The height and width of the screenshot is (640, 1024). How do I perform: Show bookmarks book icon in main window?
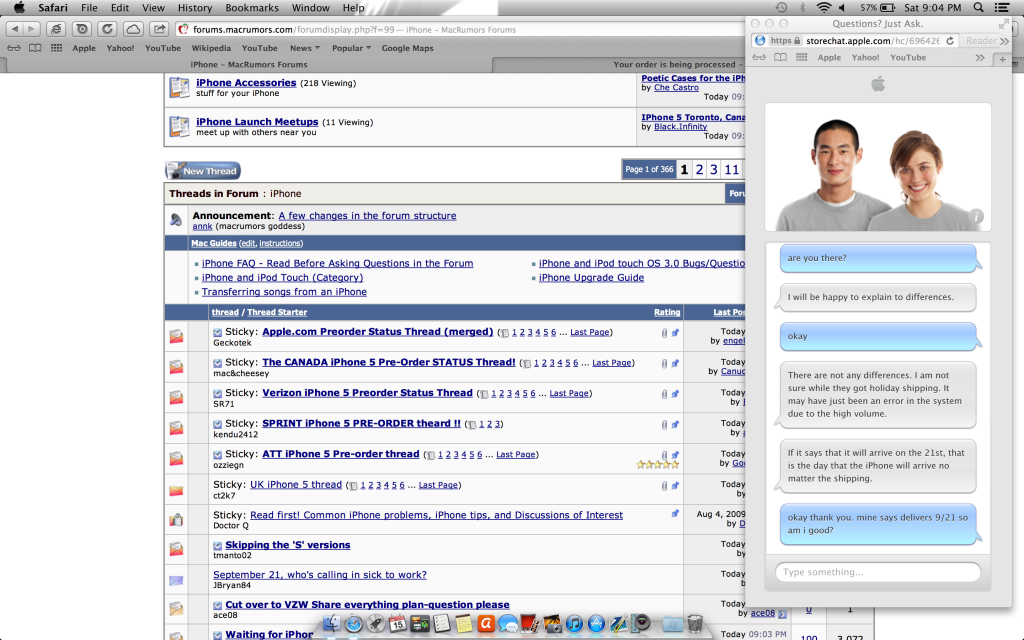pyautogui.click(x=35, y=48)
